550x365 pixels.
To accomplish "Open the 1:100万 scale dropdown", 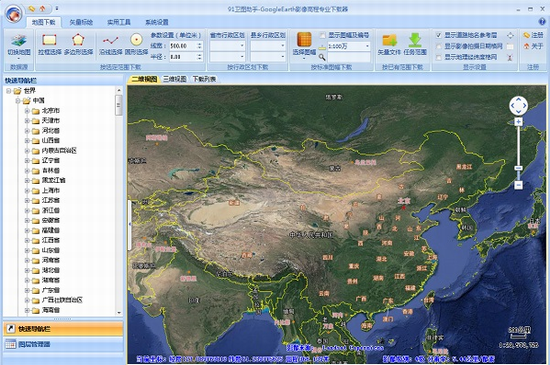I will (349, 46).
